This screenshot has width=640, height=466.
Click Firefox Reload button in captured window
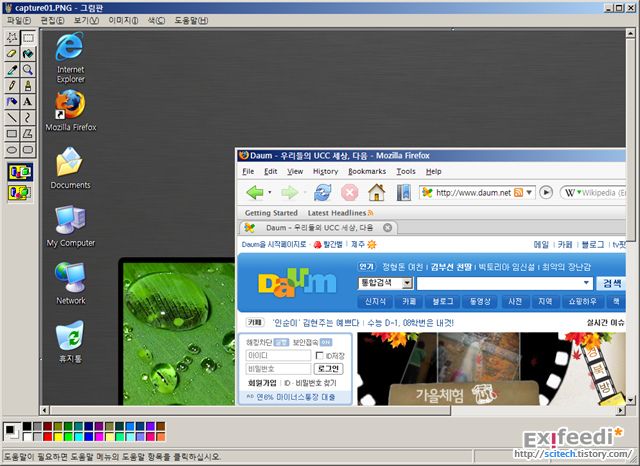[322, 192]
